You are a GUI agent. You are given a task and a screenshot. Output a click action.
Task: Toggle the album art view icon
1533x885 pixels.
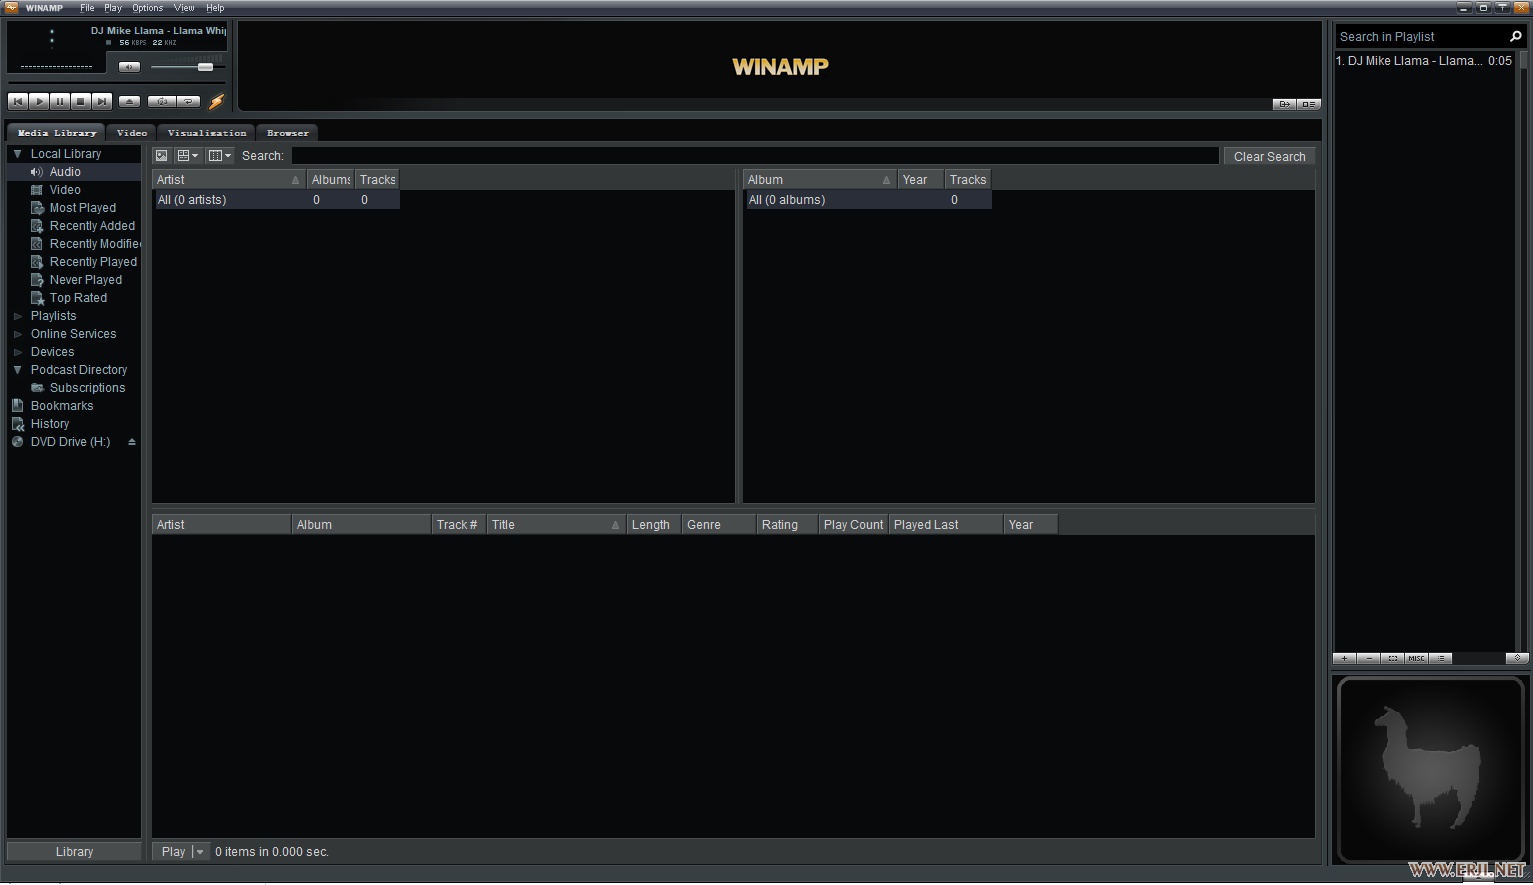pyautogui.click(x=161, y=156)
